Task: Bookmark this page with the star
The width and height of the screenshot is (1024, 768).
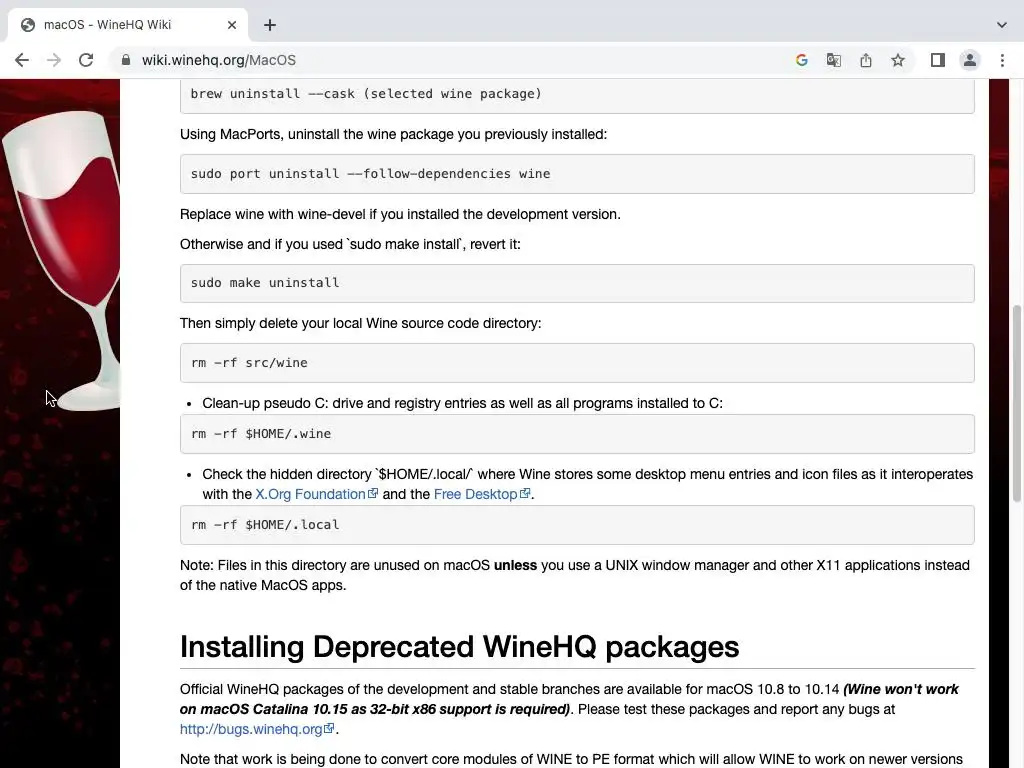Action: [x=898, y=60]
